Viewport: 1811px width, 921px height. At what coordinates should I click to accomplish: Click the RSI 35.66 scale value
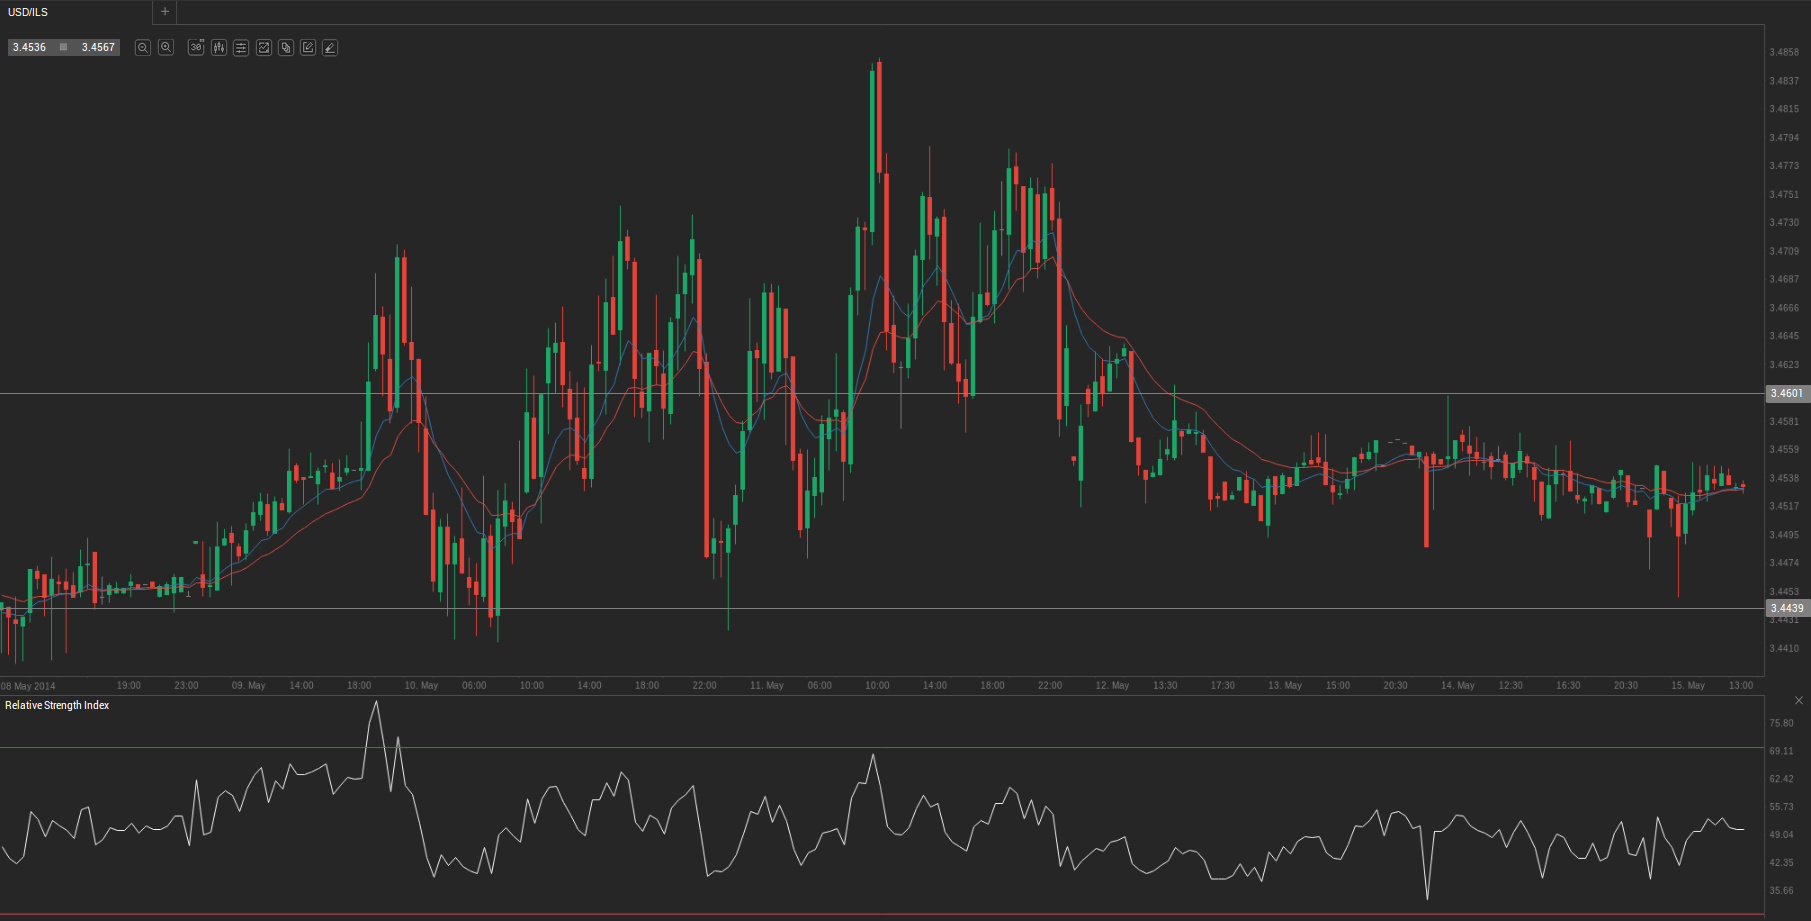(1781, 891)
